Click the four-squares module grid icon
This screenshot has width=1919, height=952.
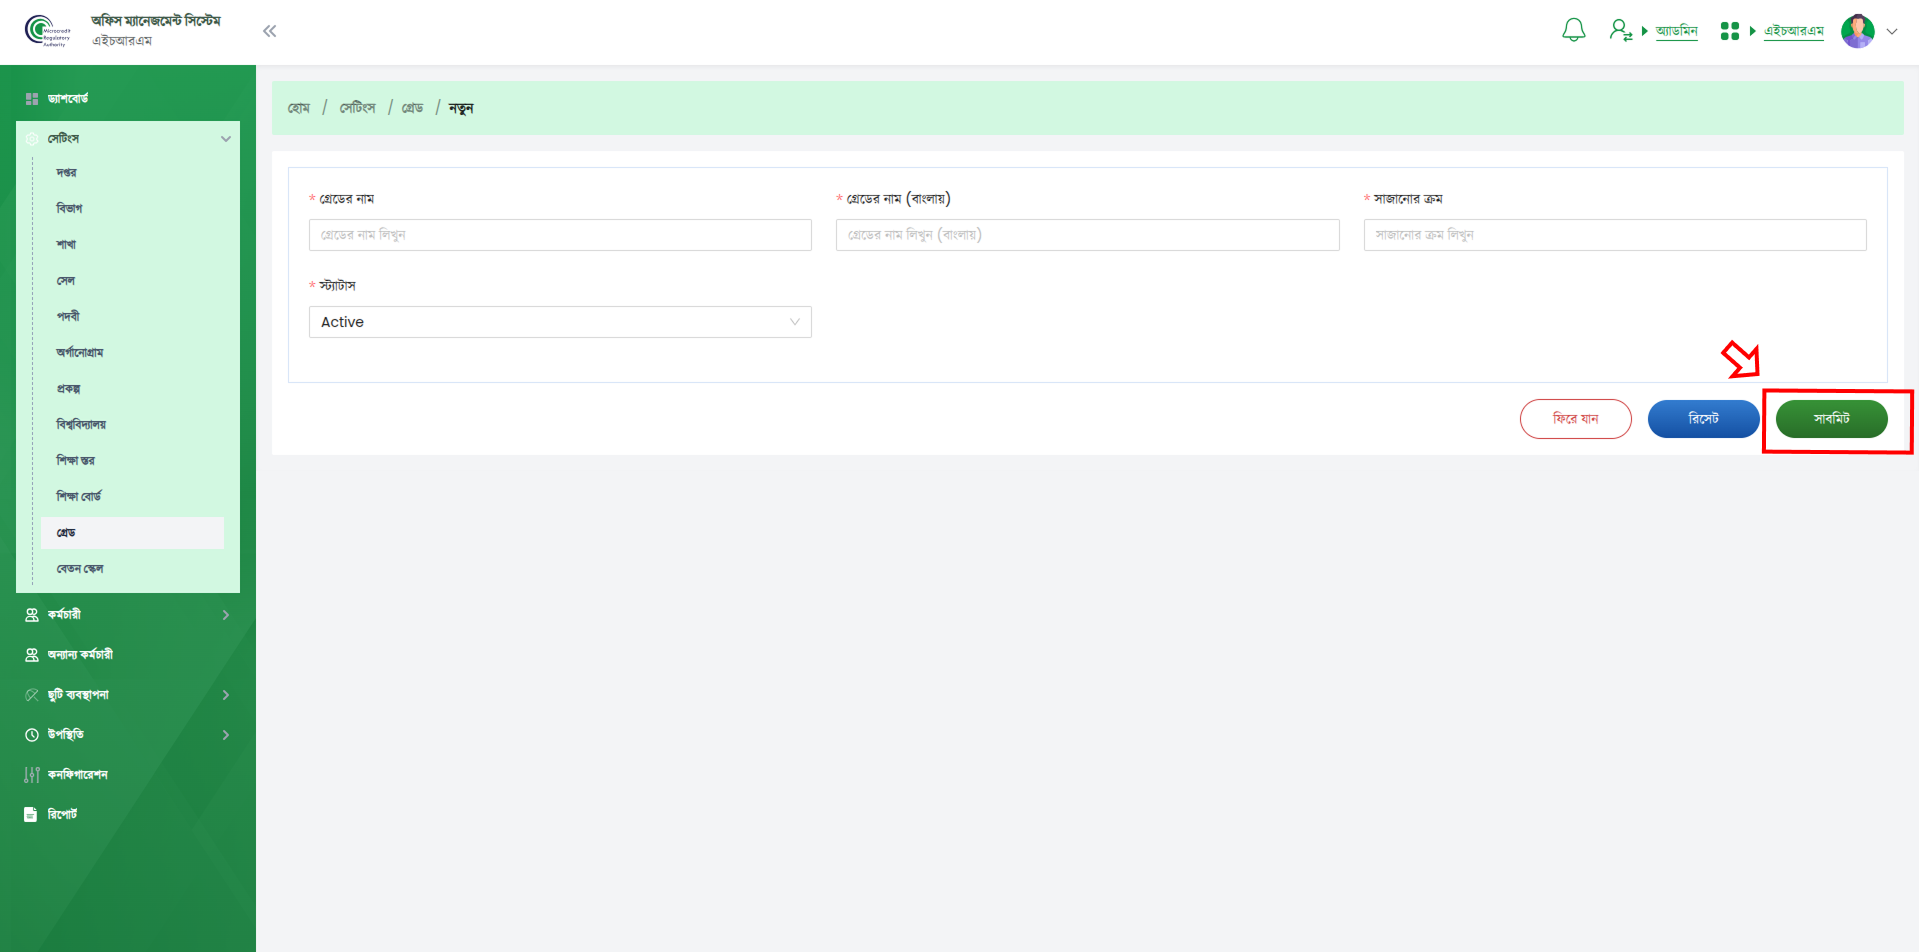tap(1729, 31)
